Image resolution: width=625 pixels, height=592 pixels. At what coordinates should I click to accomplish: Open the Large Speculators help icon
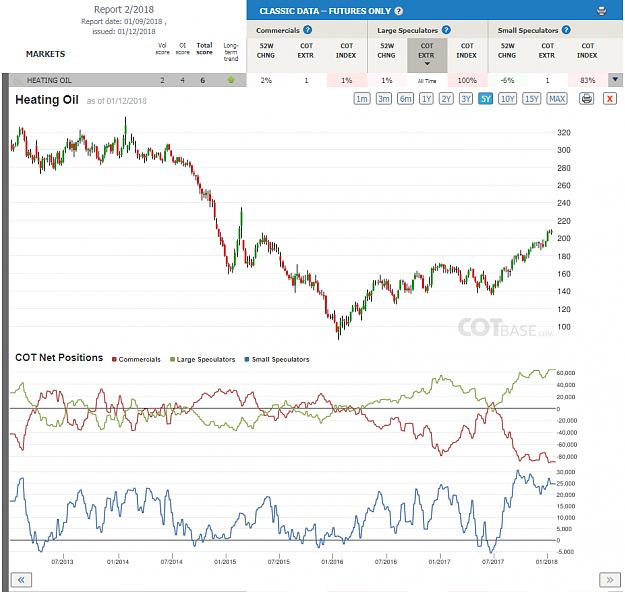446,30
